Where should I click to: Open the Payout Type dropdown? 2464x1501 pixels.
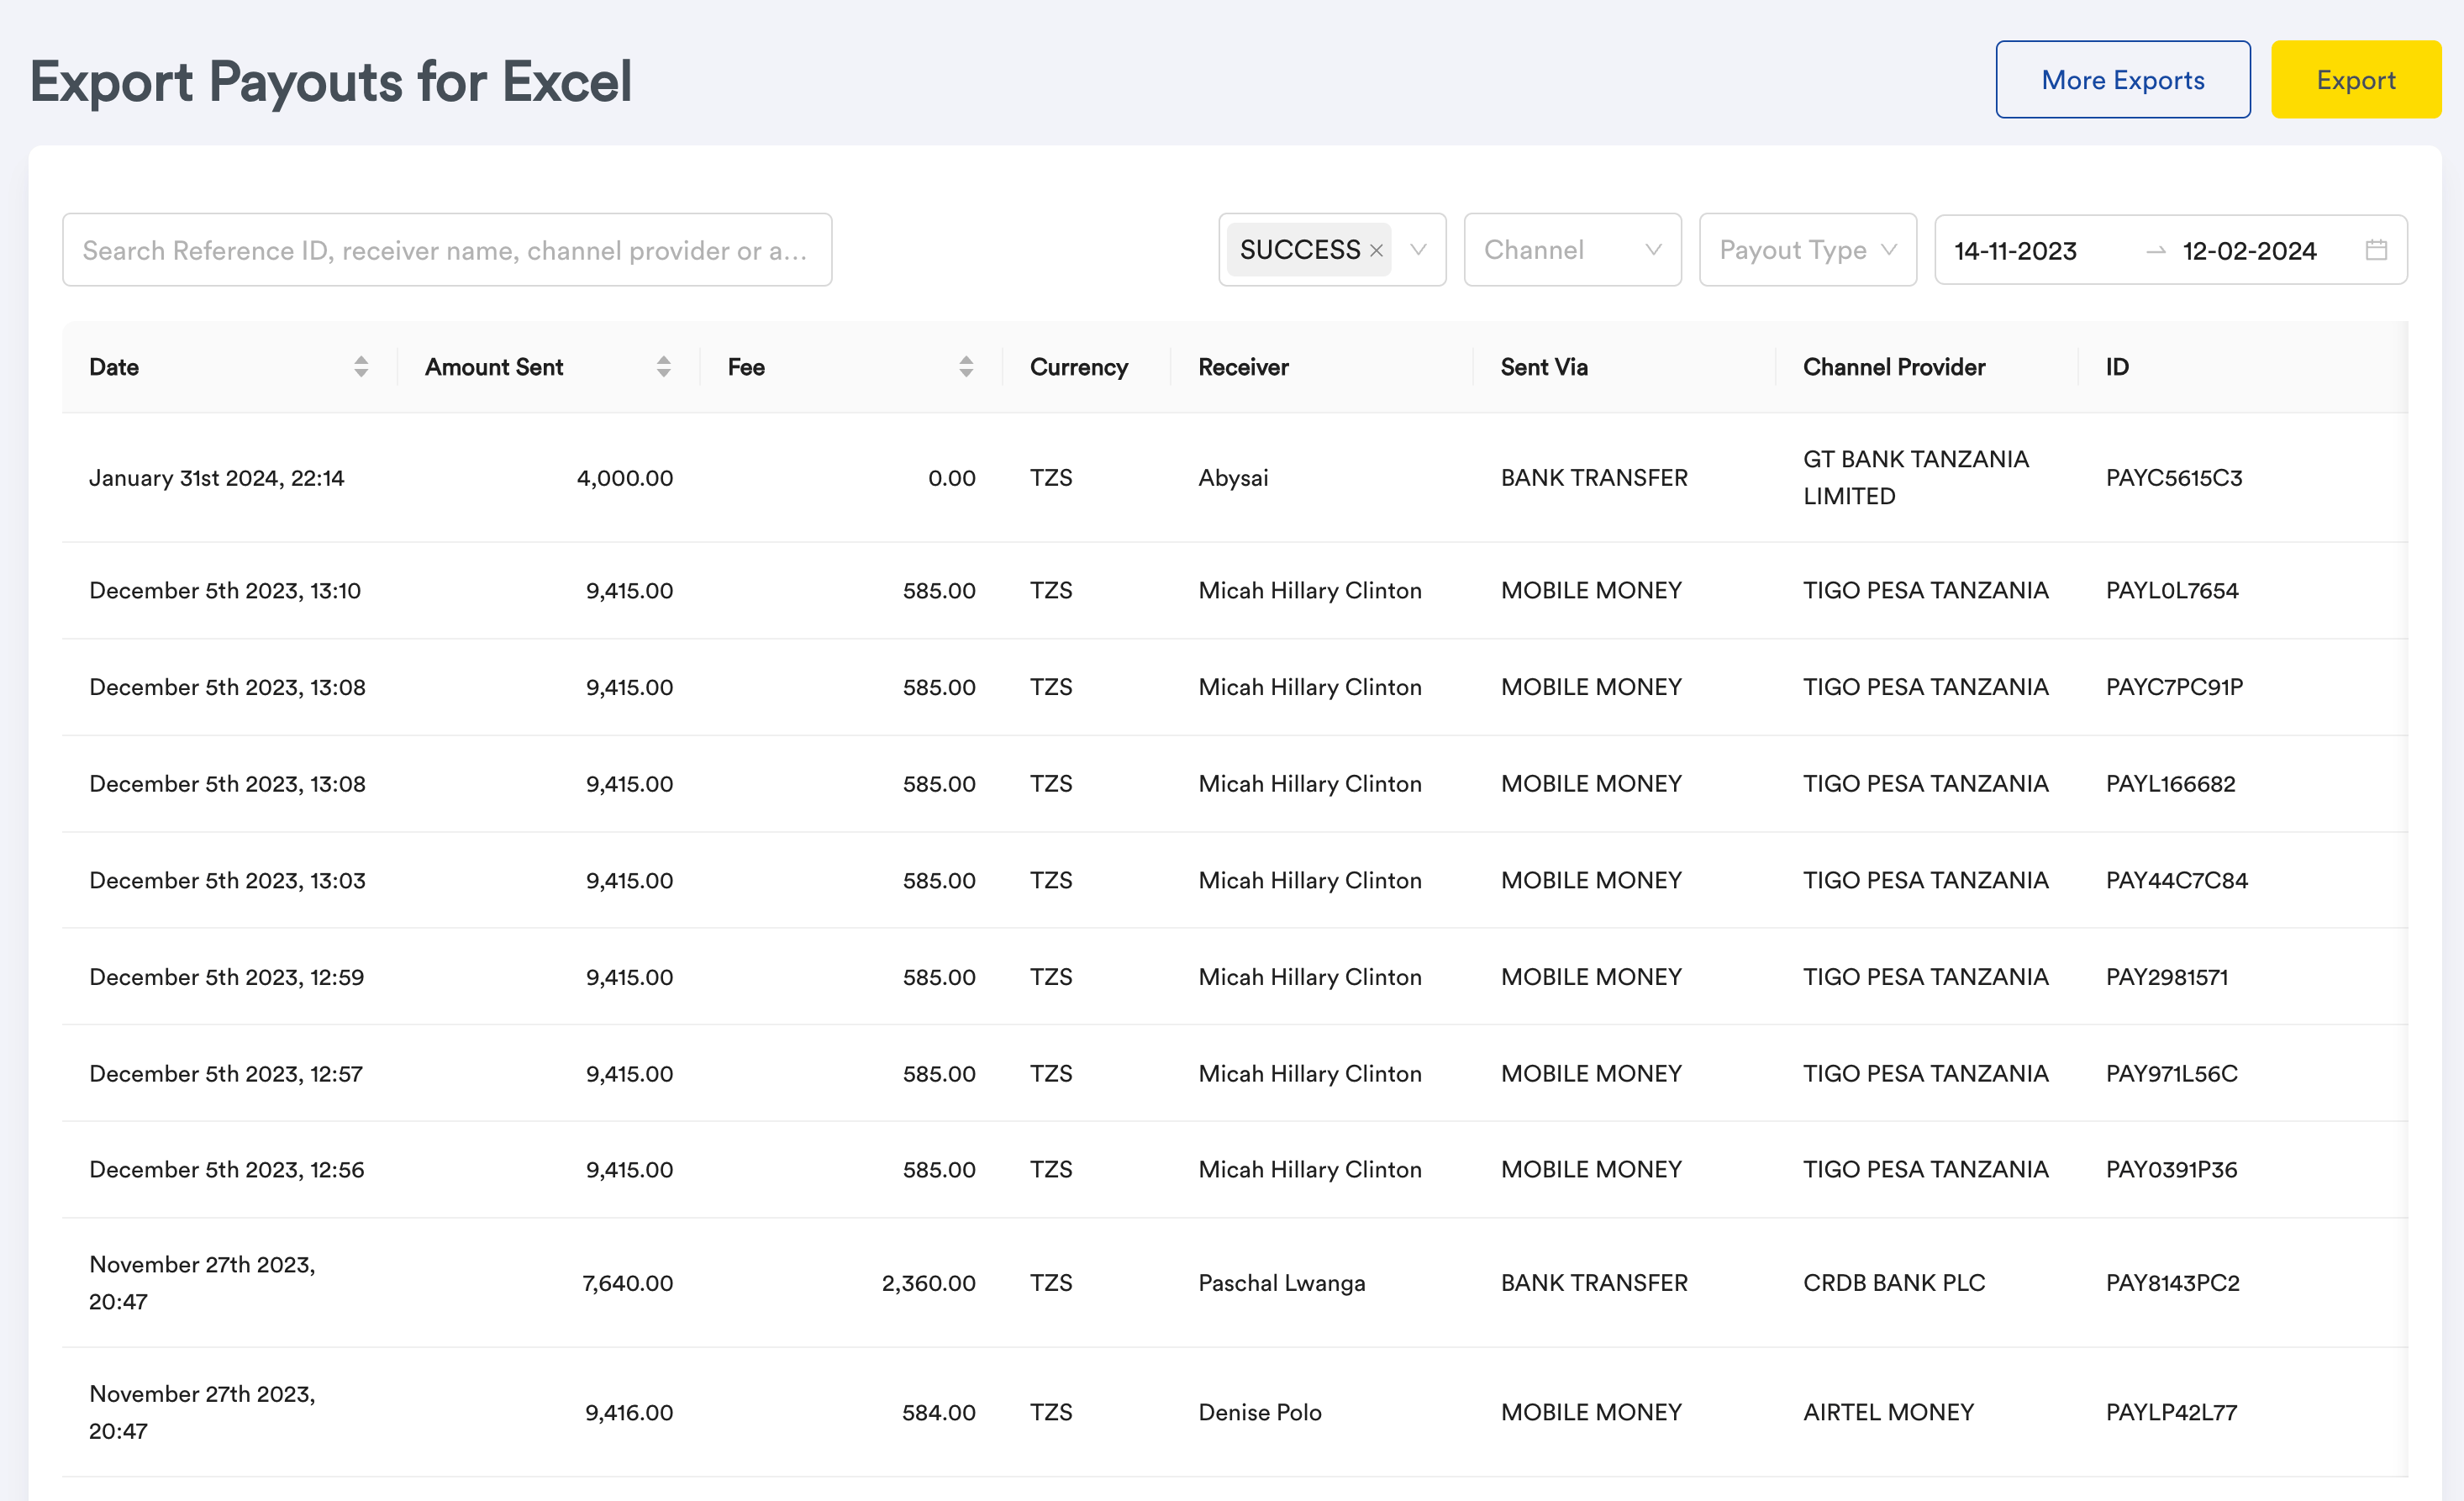click(x=1807, y=250)
